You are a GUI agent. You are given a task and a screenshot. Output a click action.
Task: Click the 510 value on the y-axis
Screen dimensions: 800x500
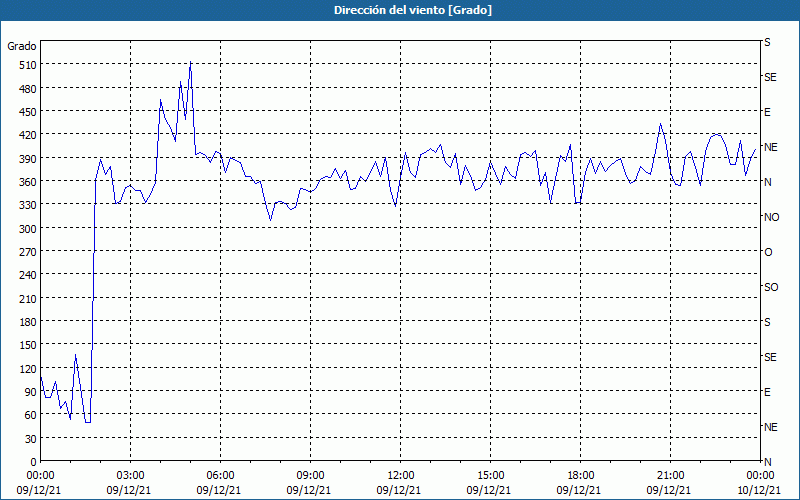pos(28,65)
